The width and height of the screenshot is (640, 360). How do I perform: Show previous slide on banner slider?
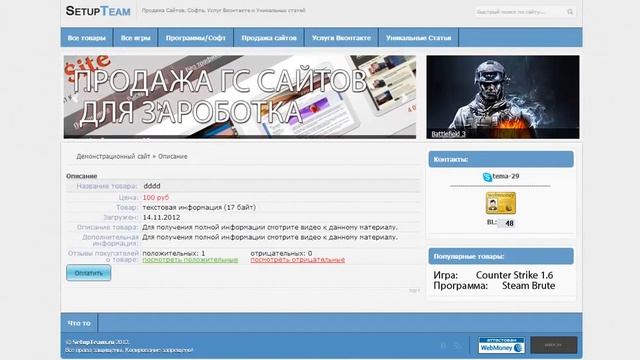click(75, 98)
